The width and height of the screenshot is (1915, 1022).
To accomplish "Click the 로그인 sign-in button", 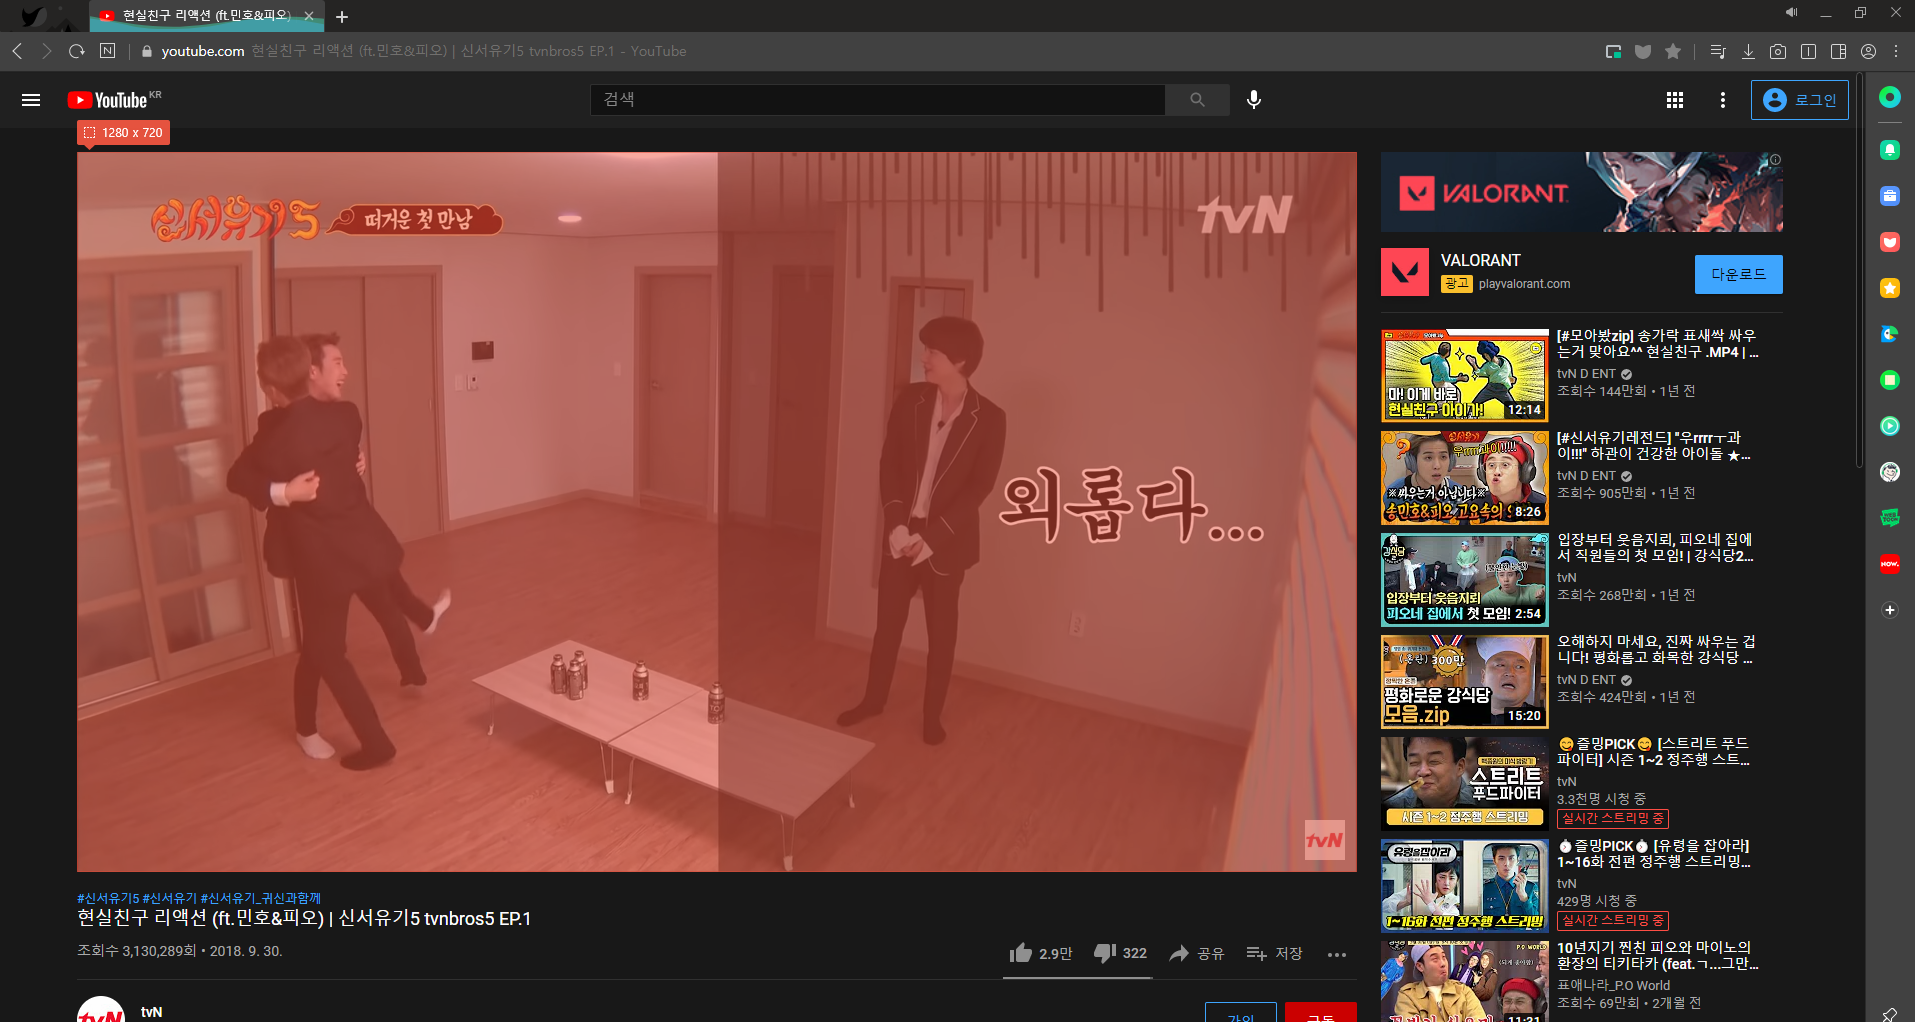I will [1800, 100].
